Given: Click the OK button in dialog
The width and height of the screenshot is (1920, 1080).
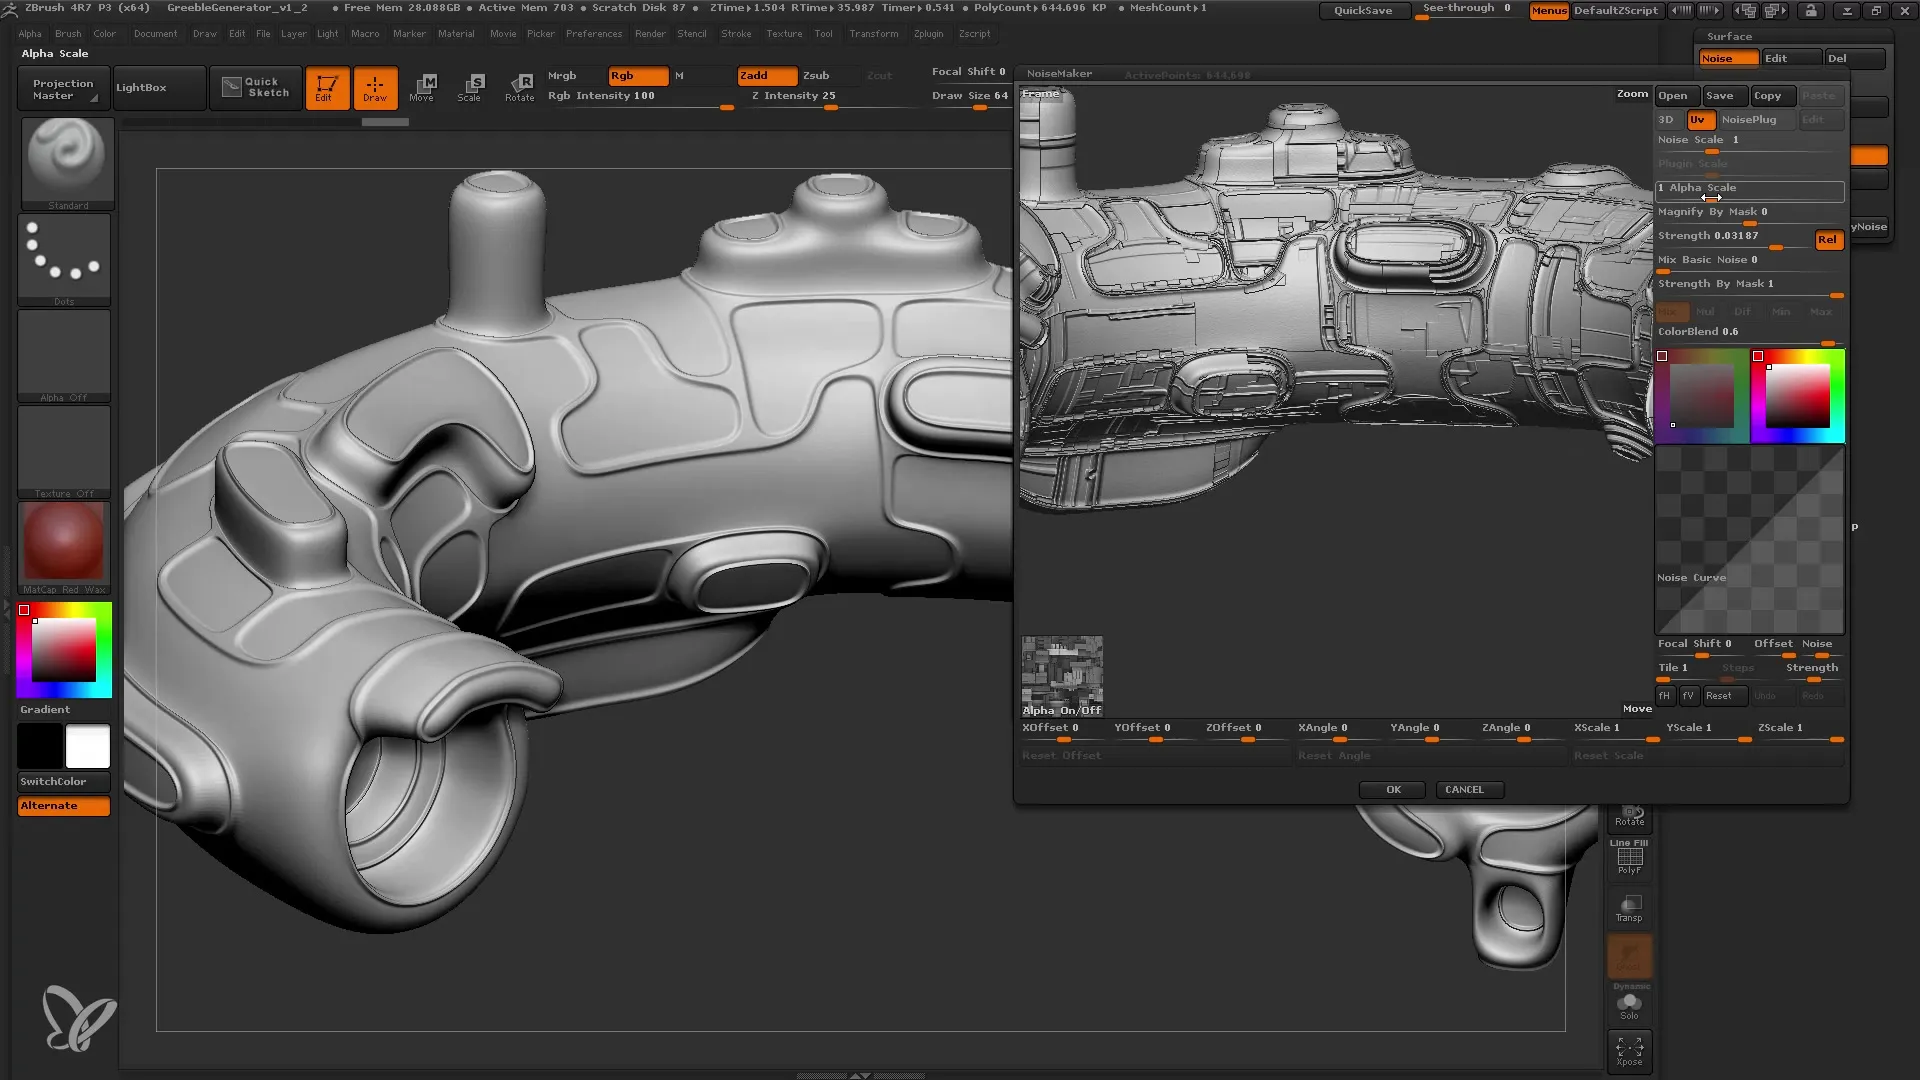Looking at the screenshot, I should coord(1394,787).
